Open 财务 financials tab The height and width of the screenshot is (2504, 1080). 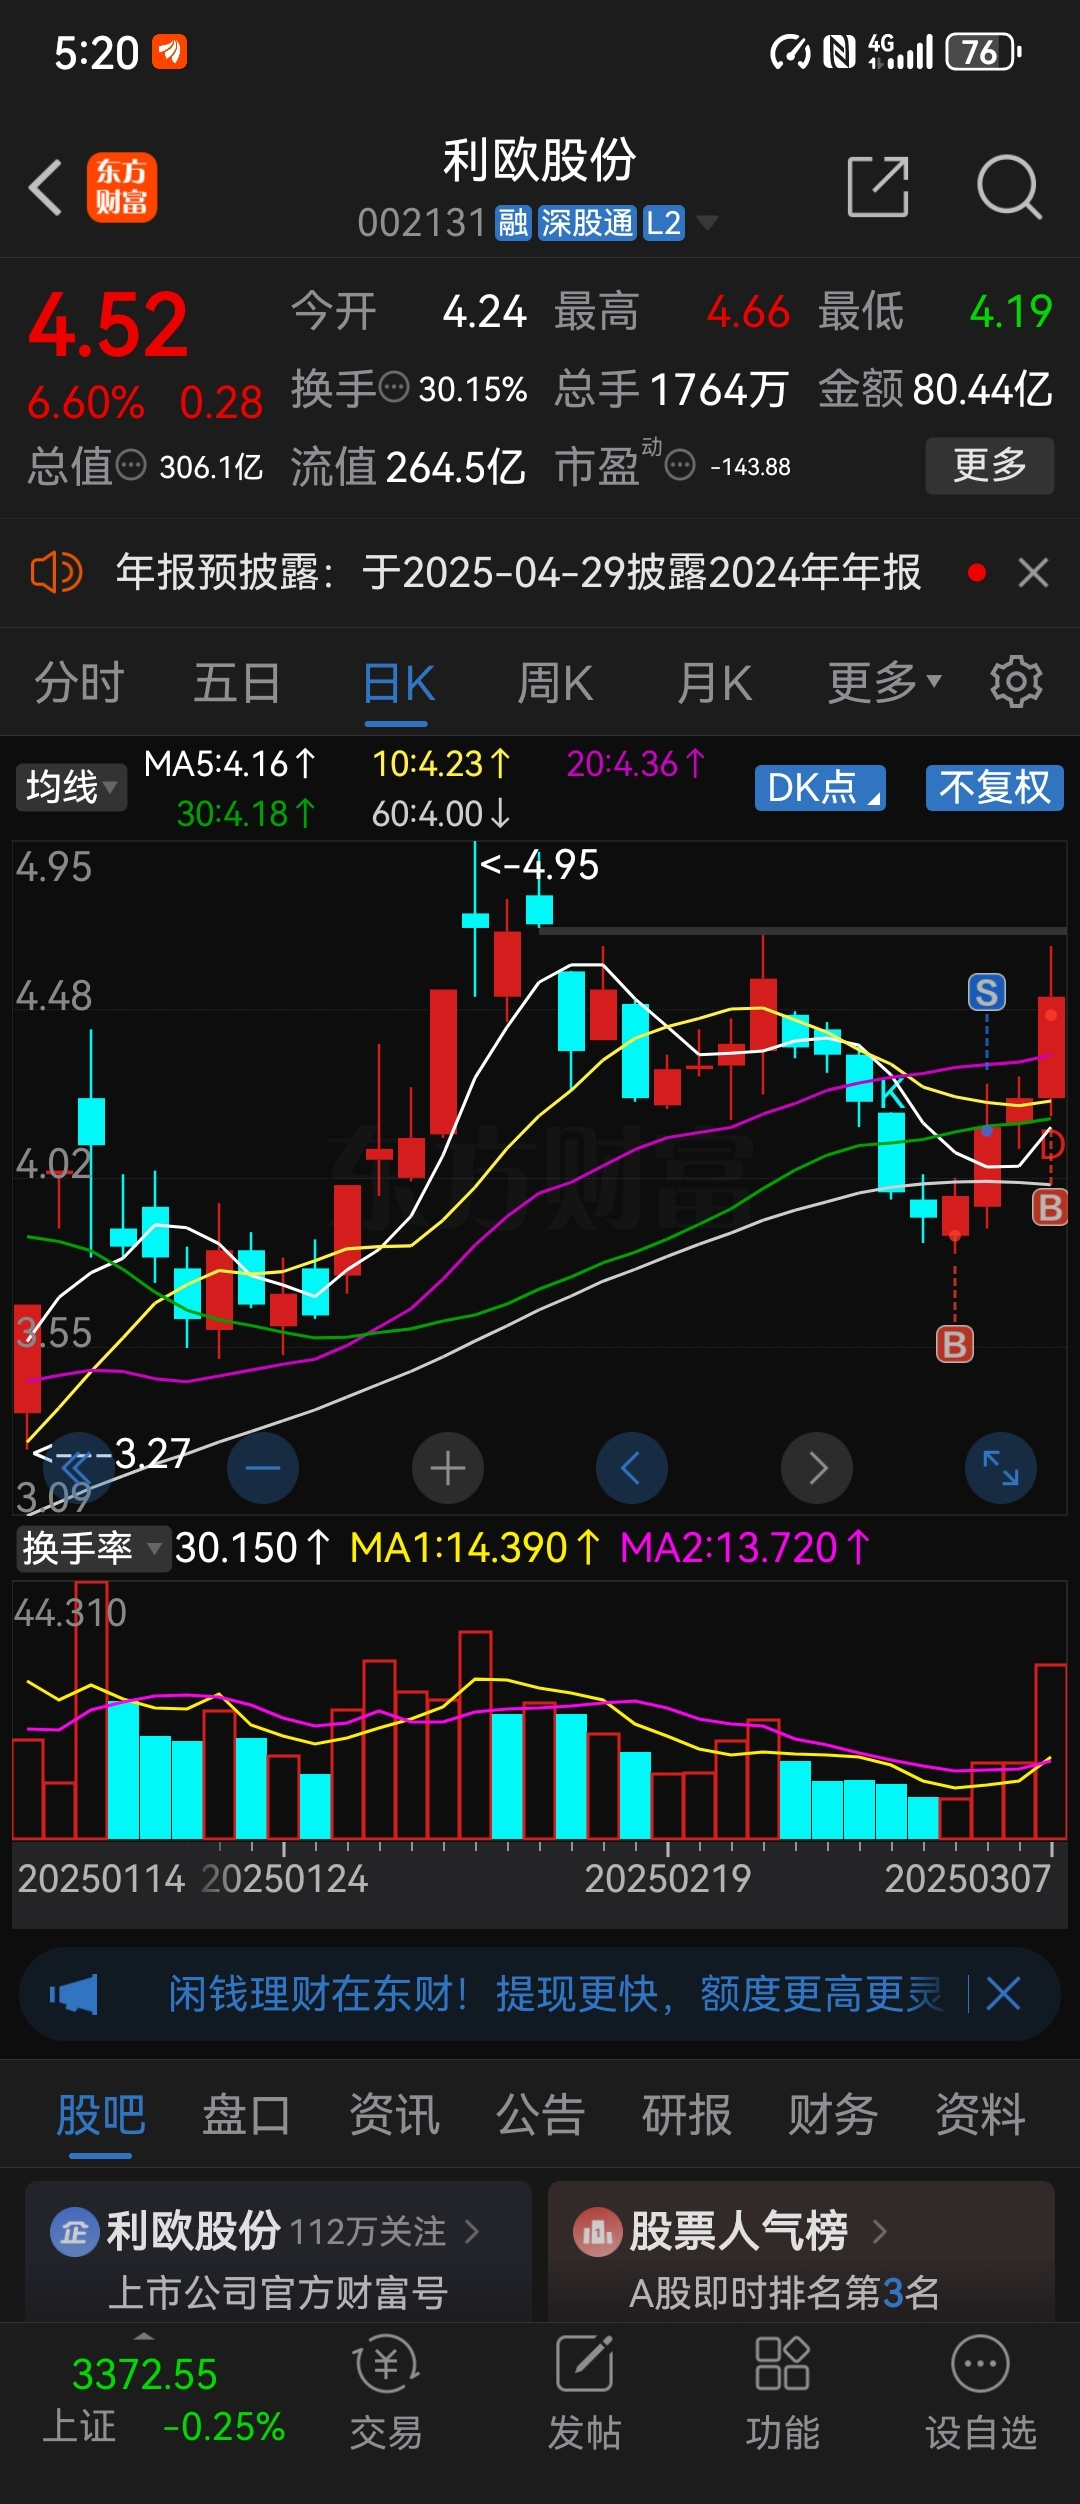(833, 2115)
